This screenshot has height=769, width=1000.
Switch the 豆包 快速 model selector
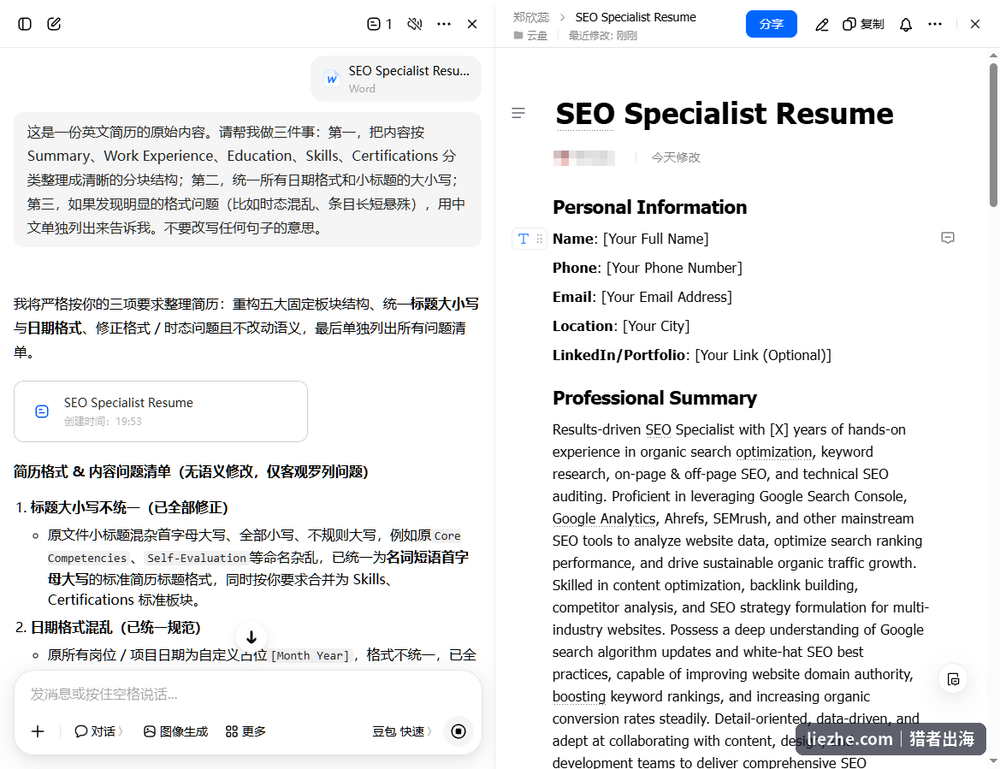point(402,731)
